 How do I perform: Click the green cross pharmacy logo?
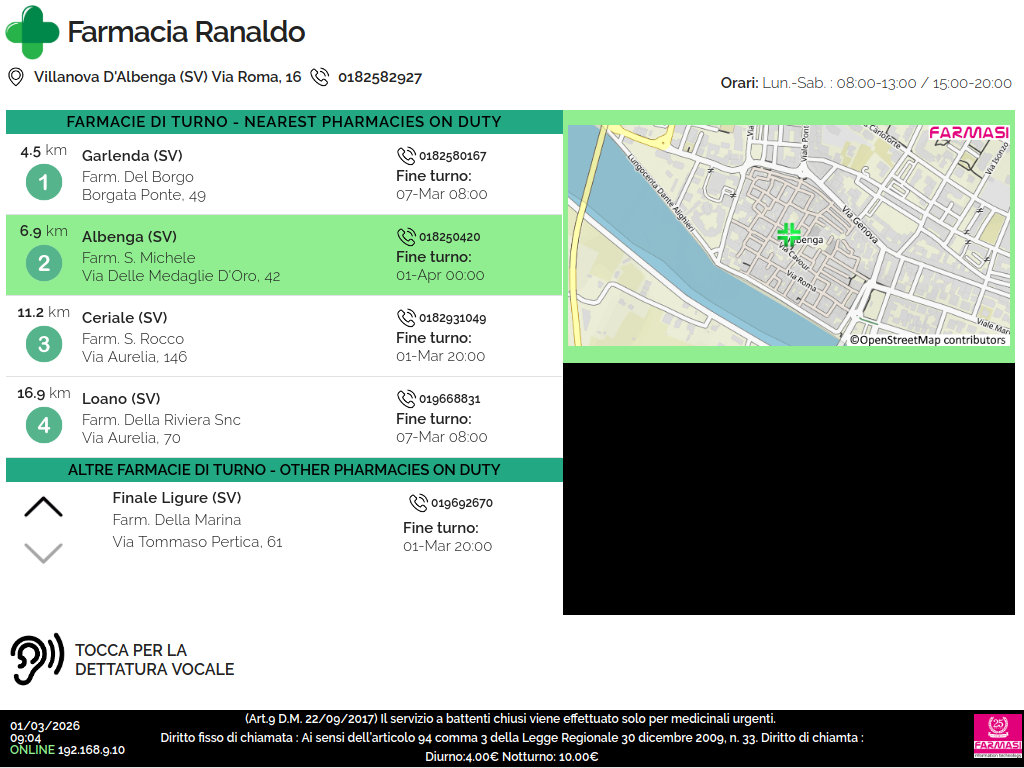pyautogui.click(x=32, y=32)
